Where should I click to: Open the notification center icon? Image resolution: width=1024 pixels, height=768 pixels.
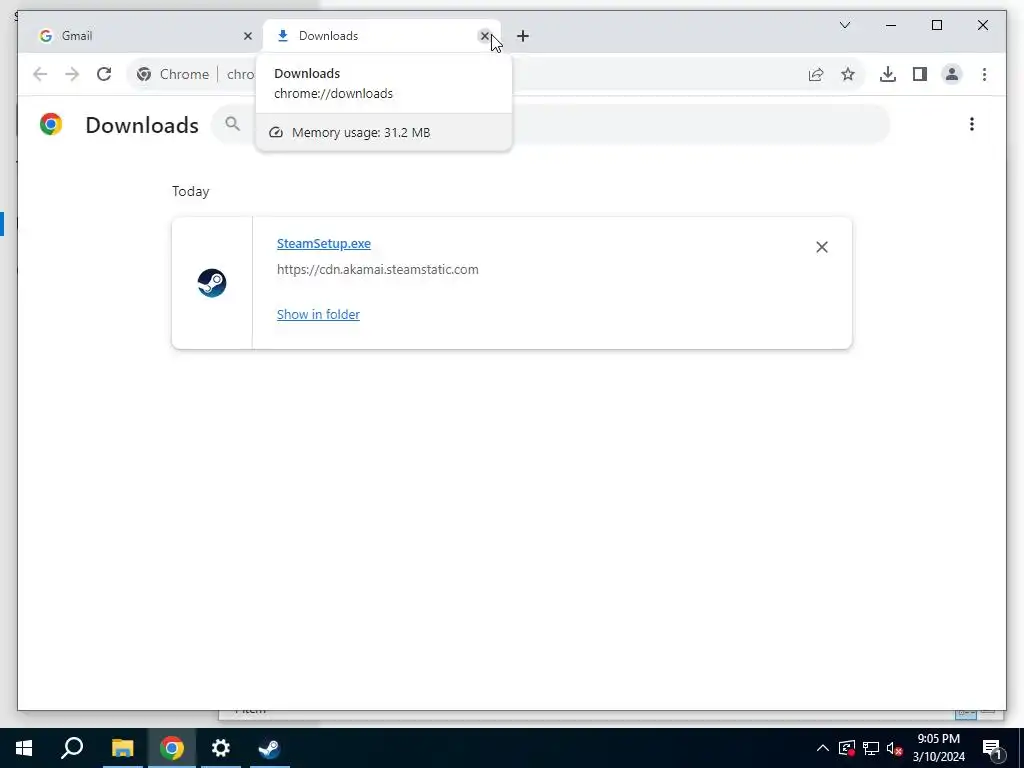tap(993, 749)
